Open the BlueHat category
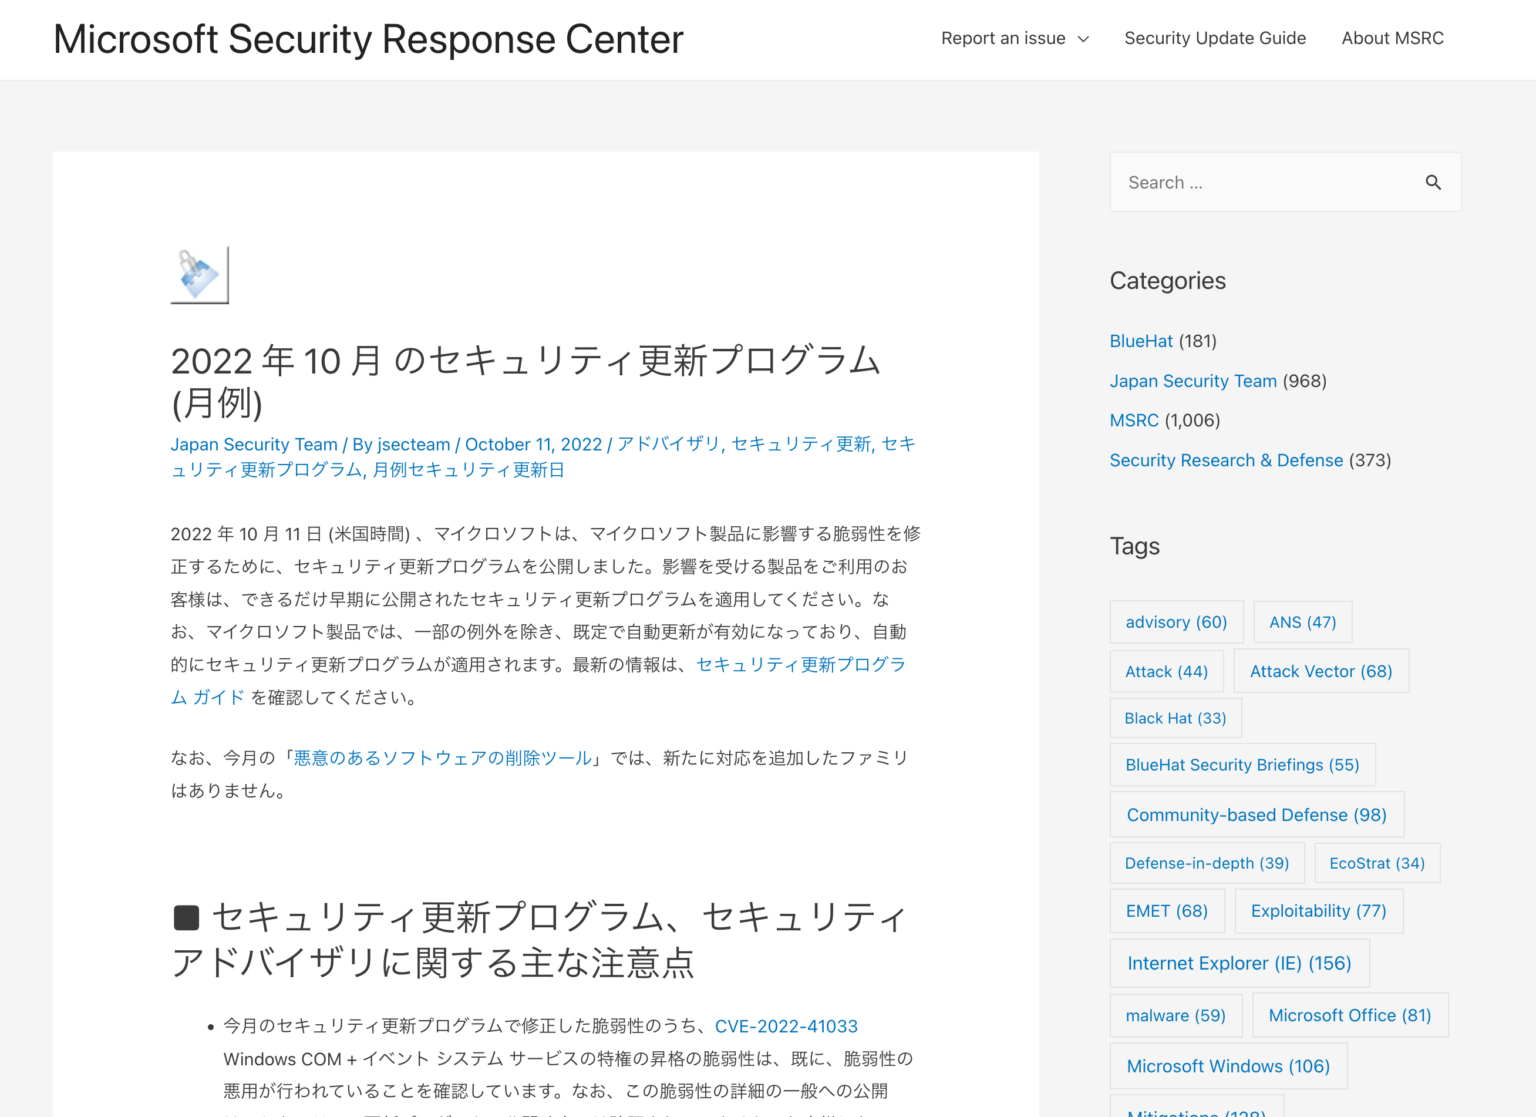1536x1117 pixels. 1140,341
